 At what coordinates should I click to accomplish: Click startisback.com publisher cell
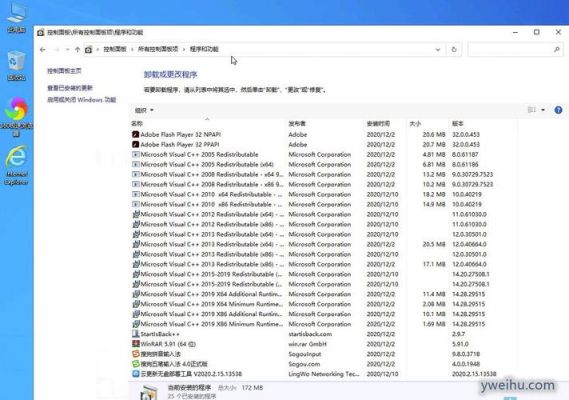[x=310, y=334]
